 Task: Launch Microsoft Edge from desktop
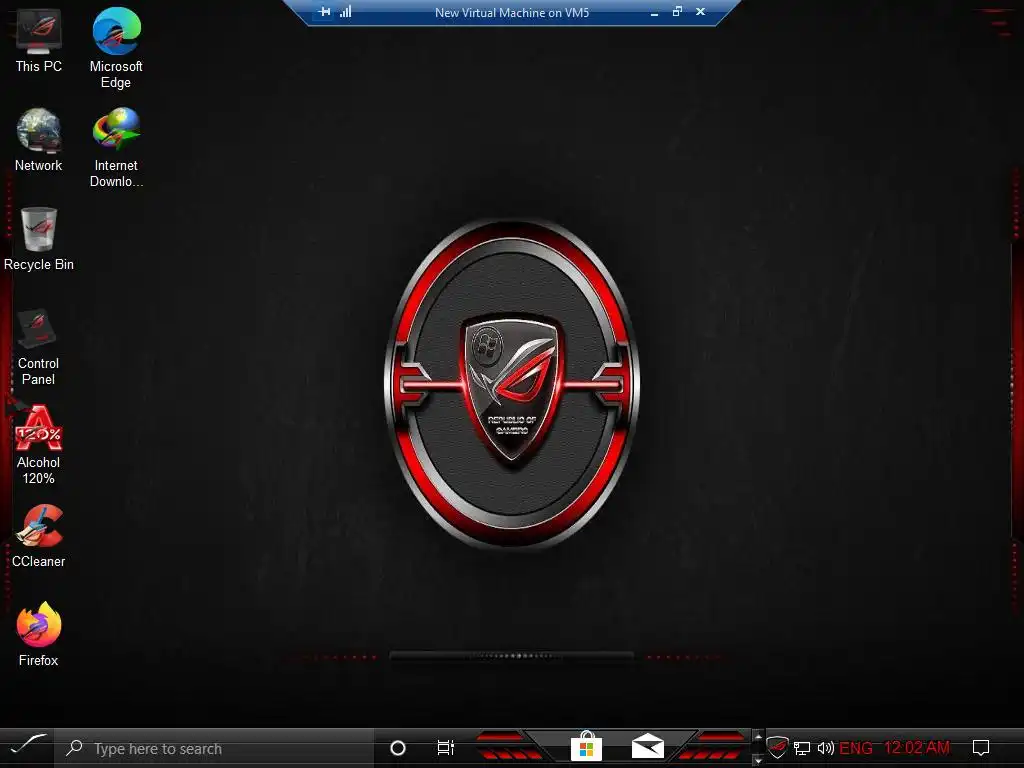pos(116,48)
